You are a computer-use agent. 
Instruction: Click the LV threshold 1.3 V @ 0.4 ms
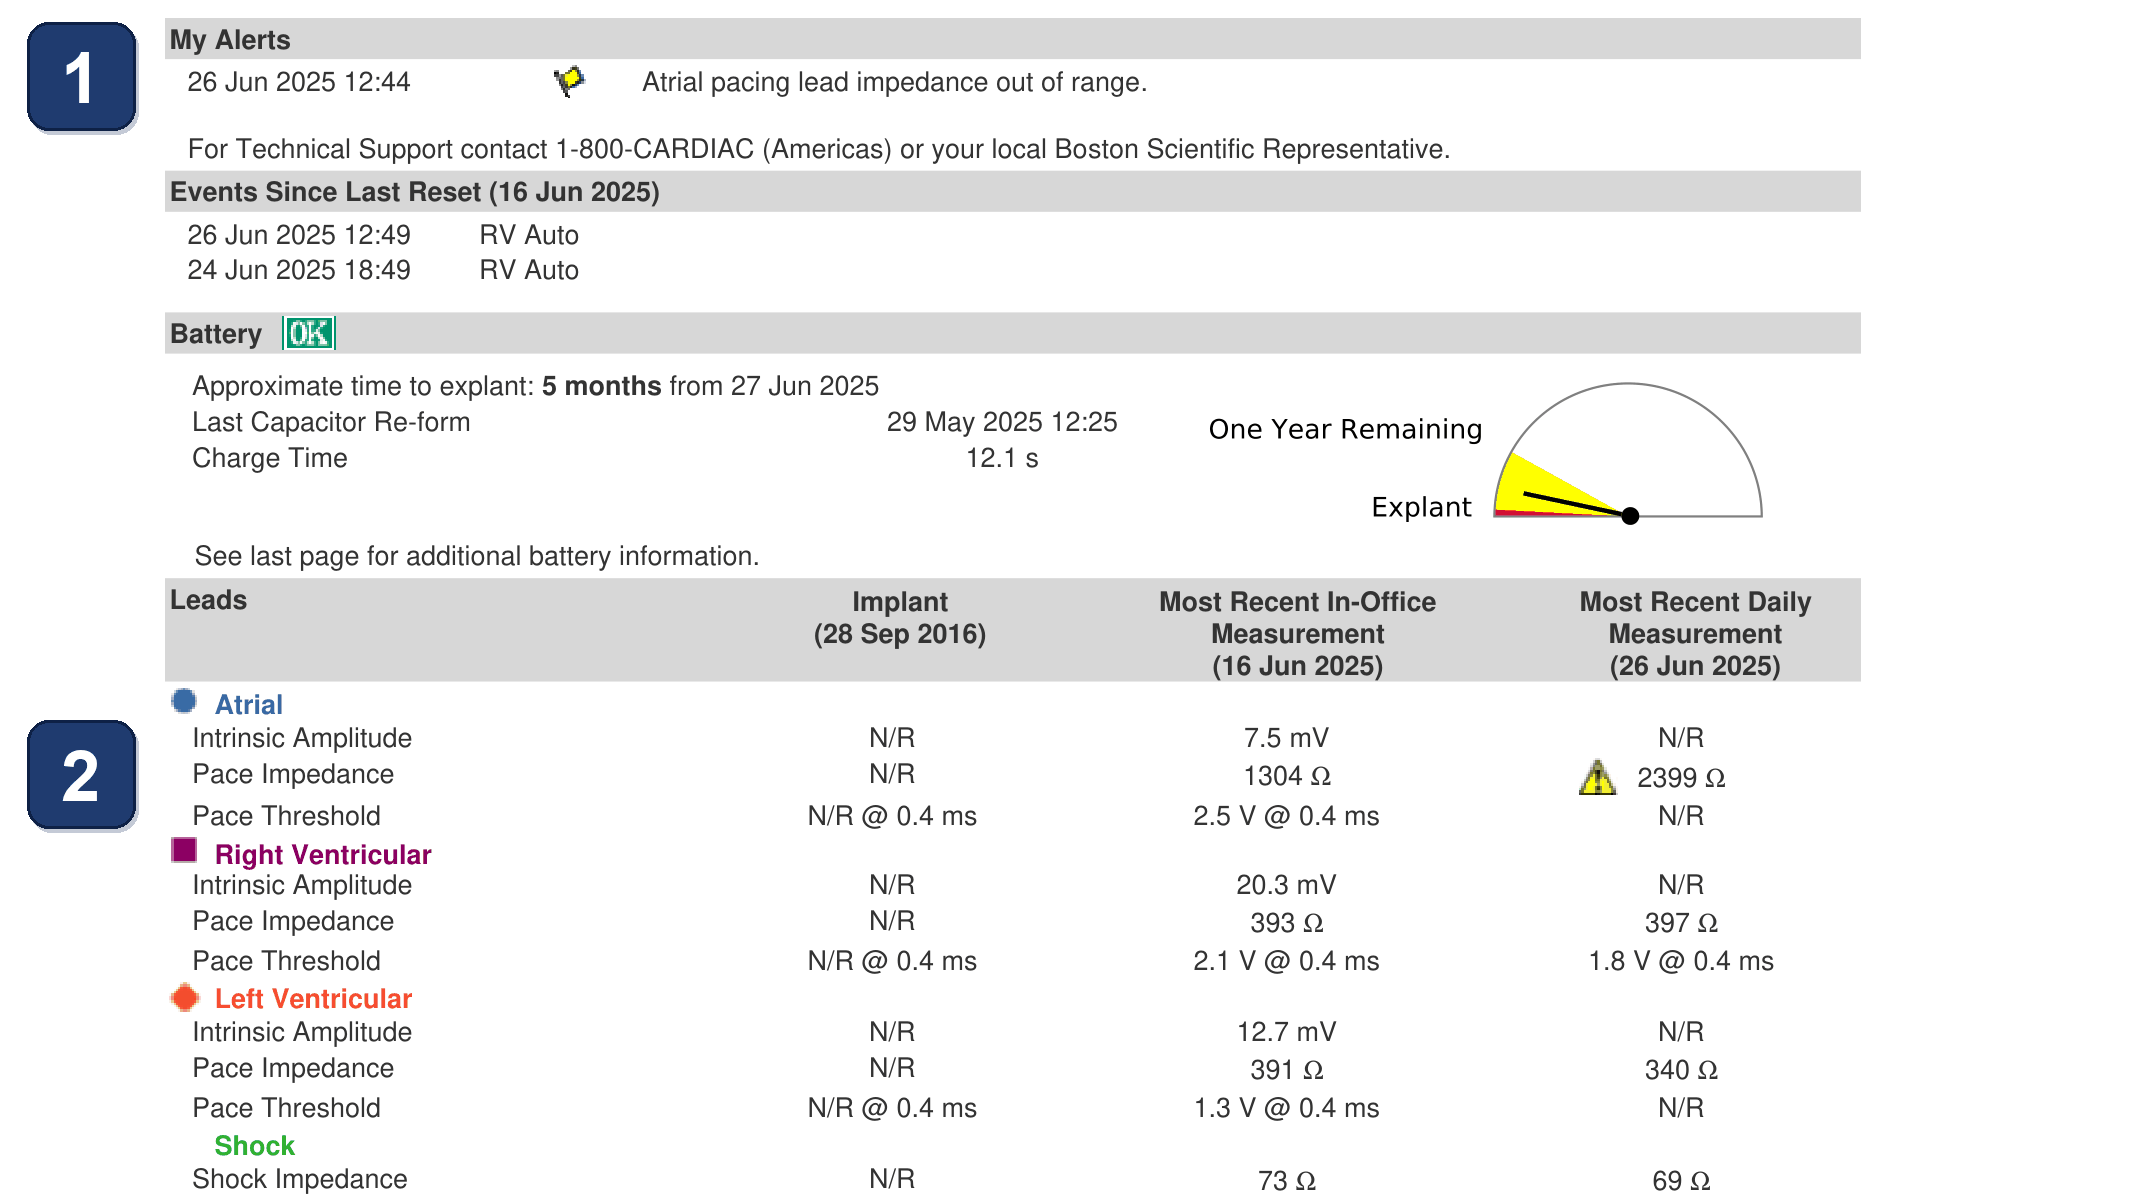coord(1286,1108)
